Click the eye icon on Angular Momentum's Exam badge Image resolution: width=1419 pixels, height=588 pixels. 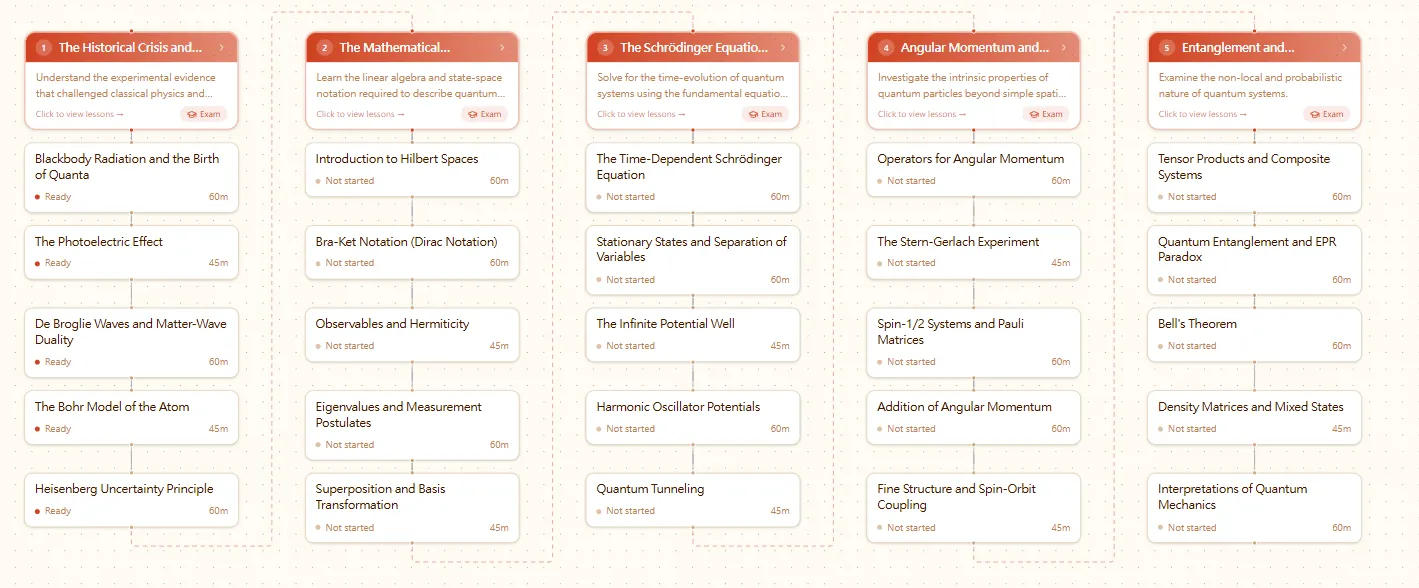point(1034,114)
